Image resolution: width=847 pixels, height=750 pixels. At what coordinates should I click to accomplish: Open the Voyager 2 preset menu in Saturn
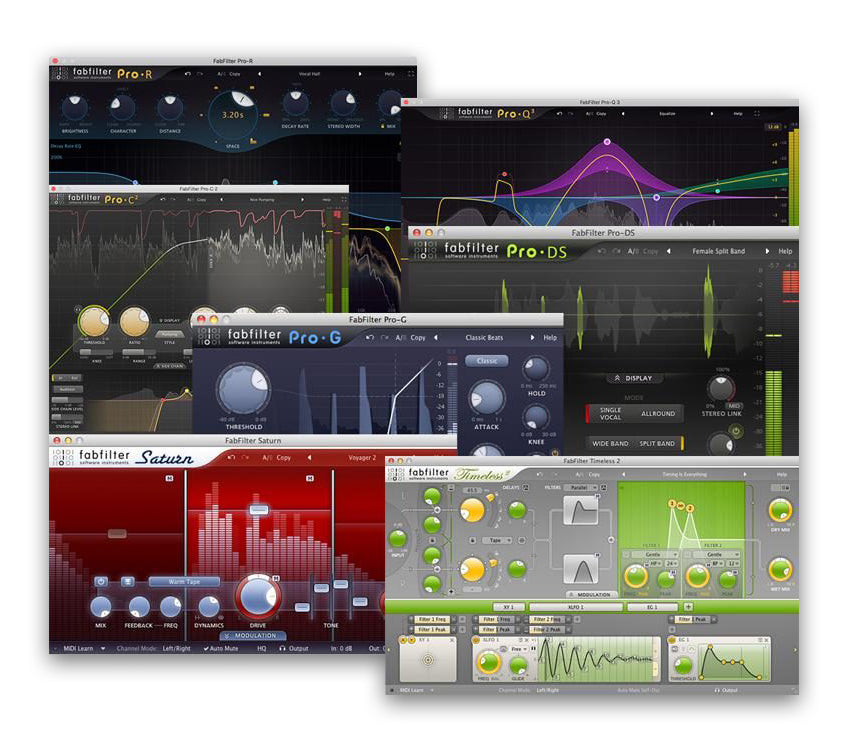(362, 458)
